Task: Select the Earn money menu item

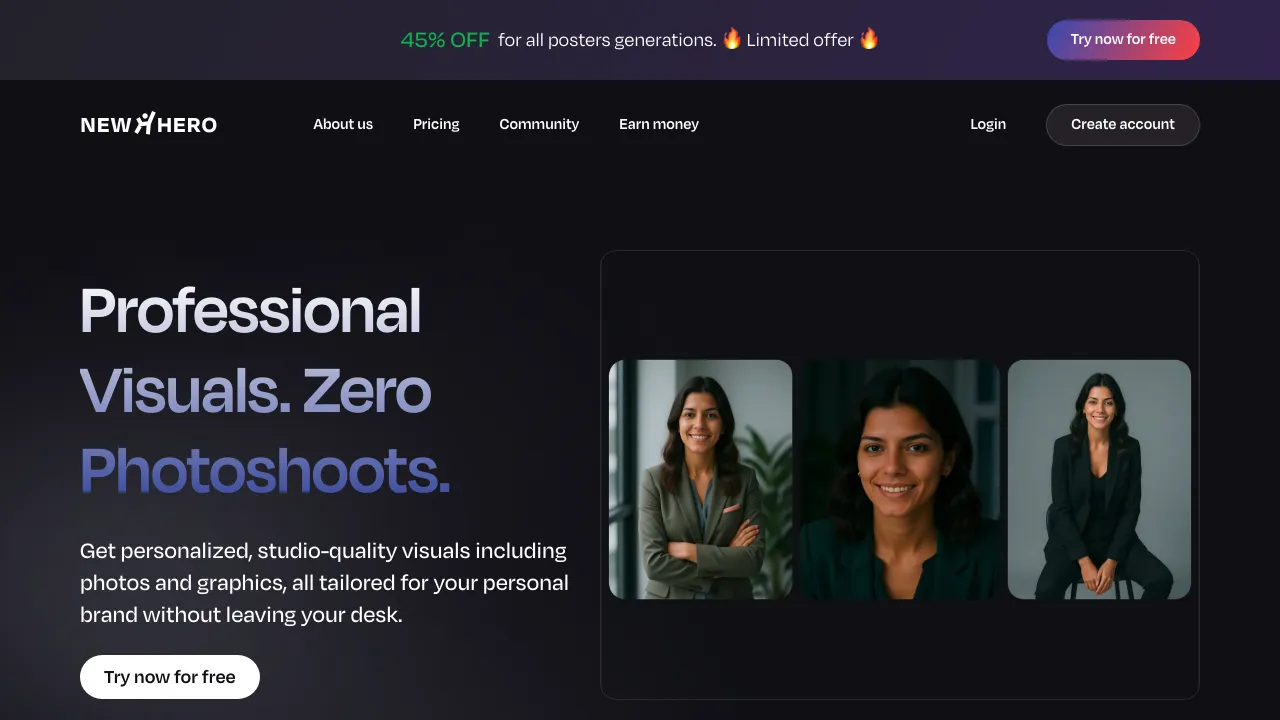Action: (x=658, y=124)
